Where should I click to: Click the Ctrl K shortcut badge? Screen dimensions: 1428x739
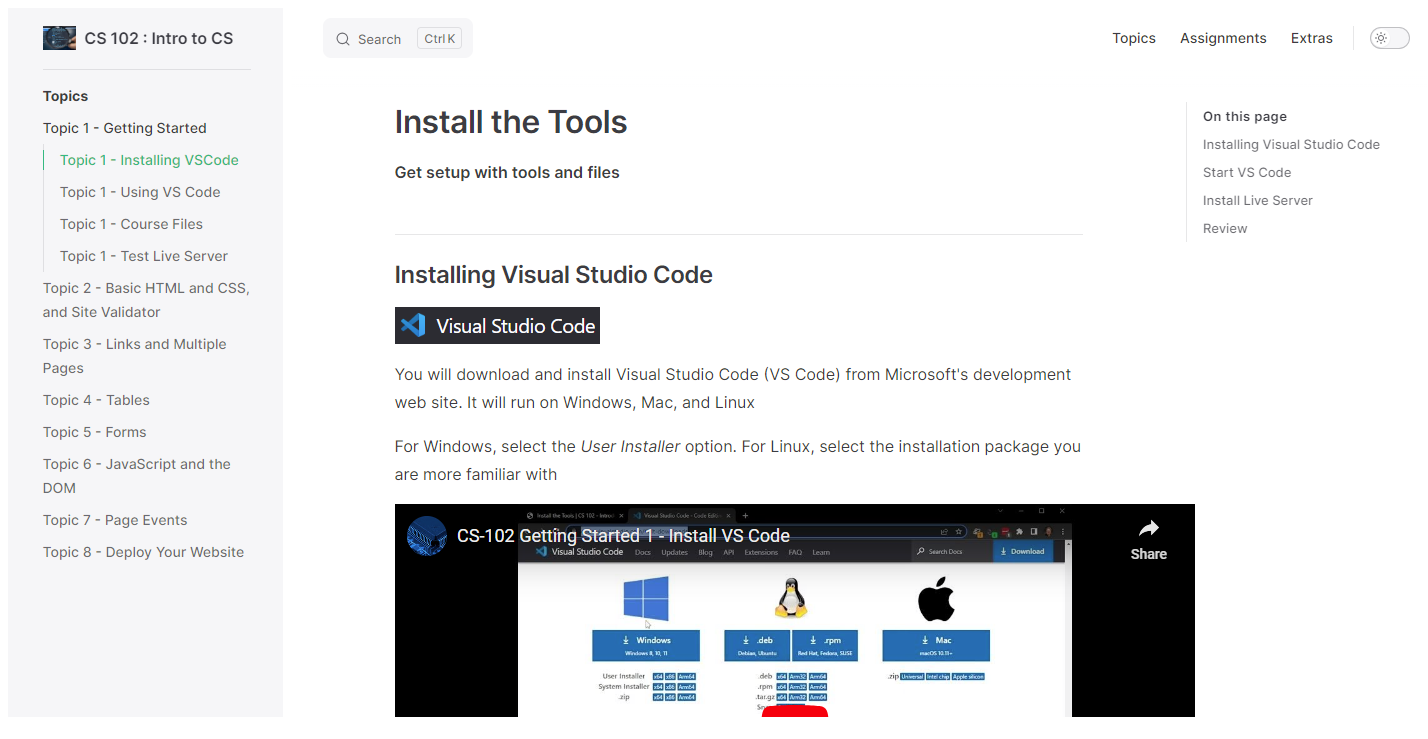pyautogui.click(x=440, y=39)
